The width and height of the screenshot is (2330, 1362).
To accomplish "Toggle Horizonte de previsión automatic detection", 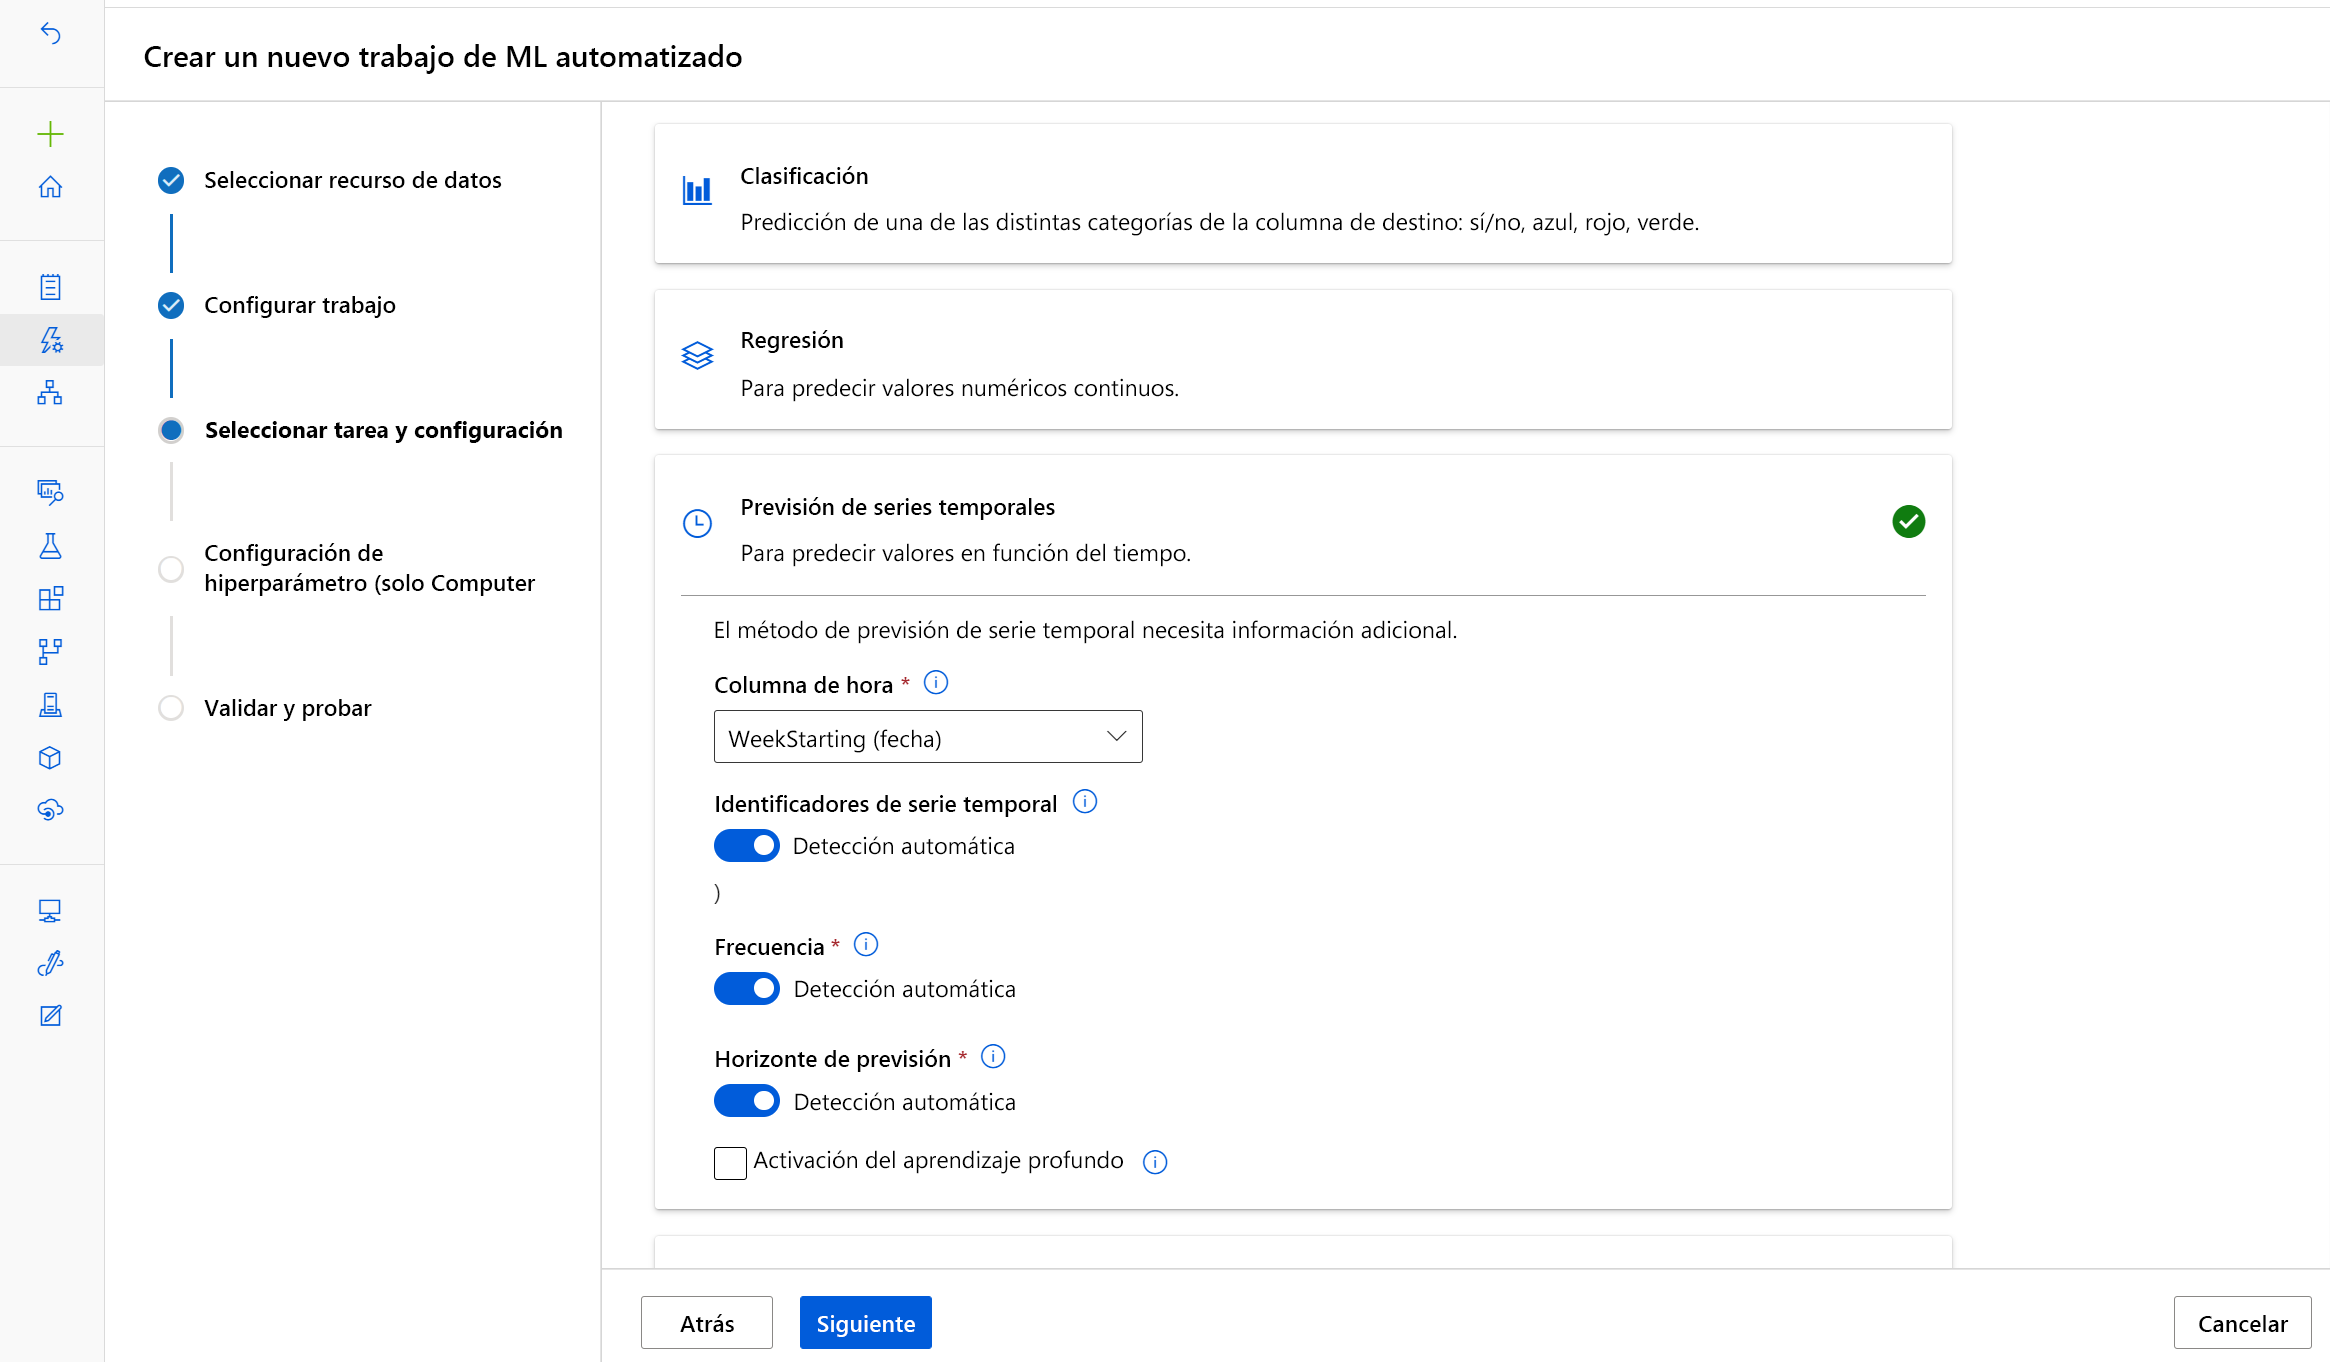I will 747,1101.
